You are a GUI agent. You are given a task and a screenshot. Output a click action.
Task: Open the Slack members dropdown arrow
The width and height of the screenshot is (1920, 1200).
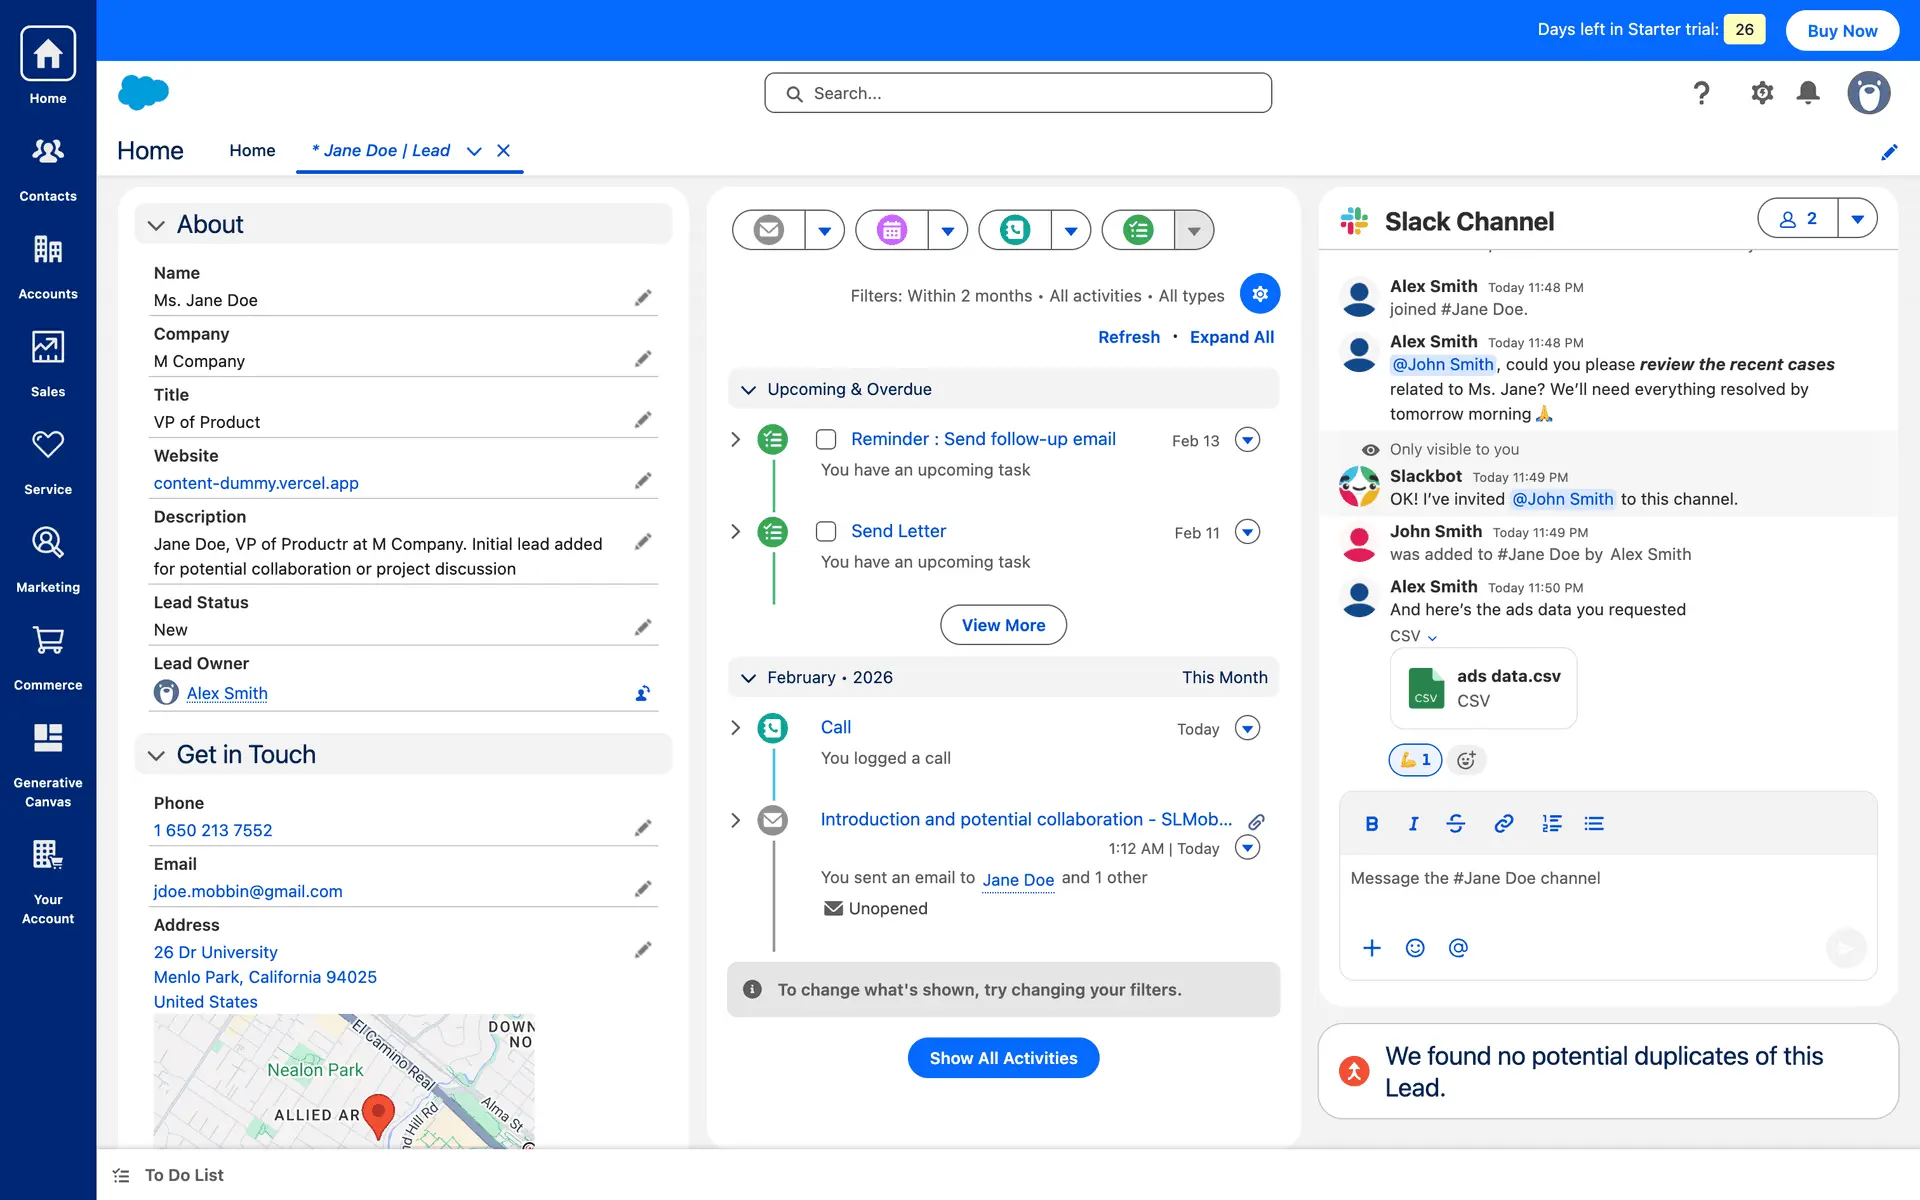tap(1857, 218)
